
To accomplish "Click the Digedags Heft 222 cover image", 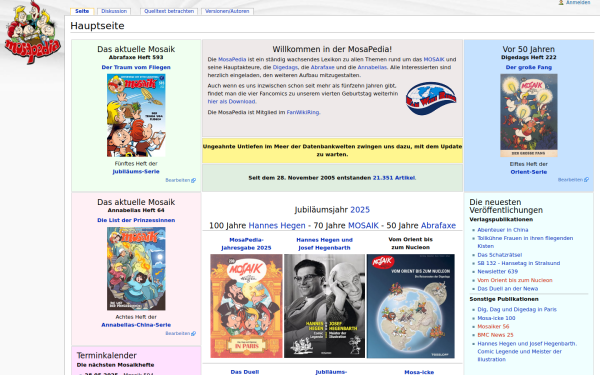I will (x=528, y=115).
